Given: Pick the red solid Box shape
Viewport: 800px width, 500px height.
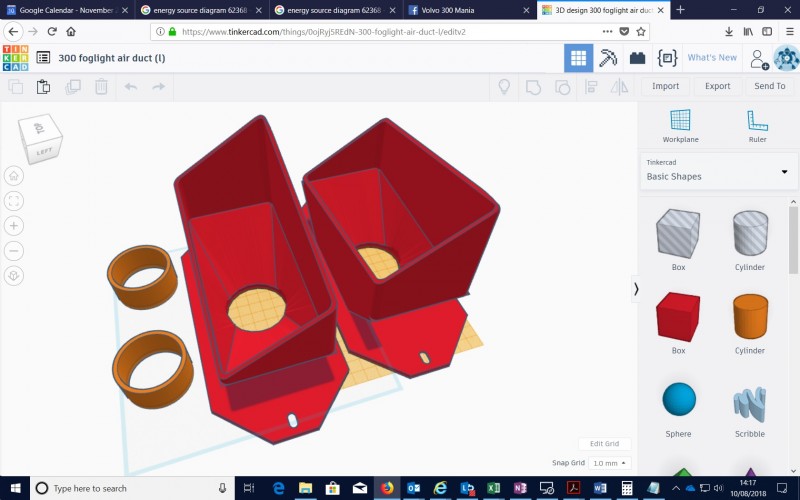Looking at the screenshot, I should [x=678, y=318].
